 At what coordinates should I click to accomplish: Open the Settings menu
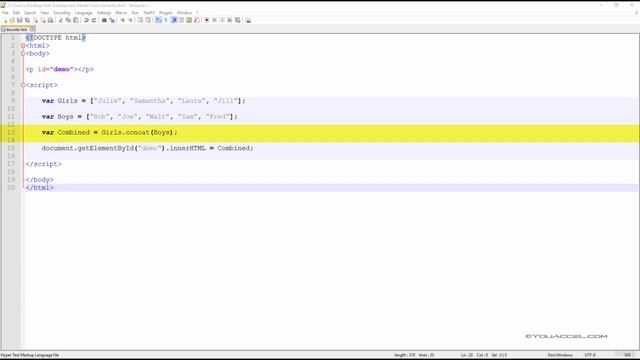click(x=104, y=13)
